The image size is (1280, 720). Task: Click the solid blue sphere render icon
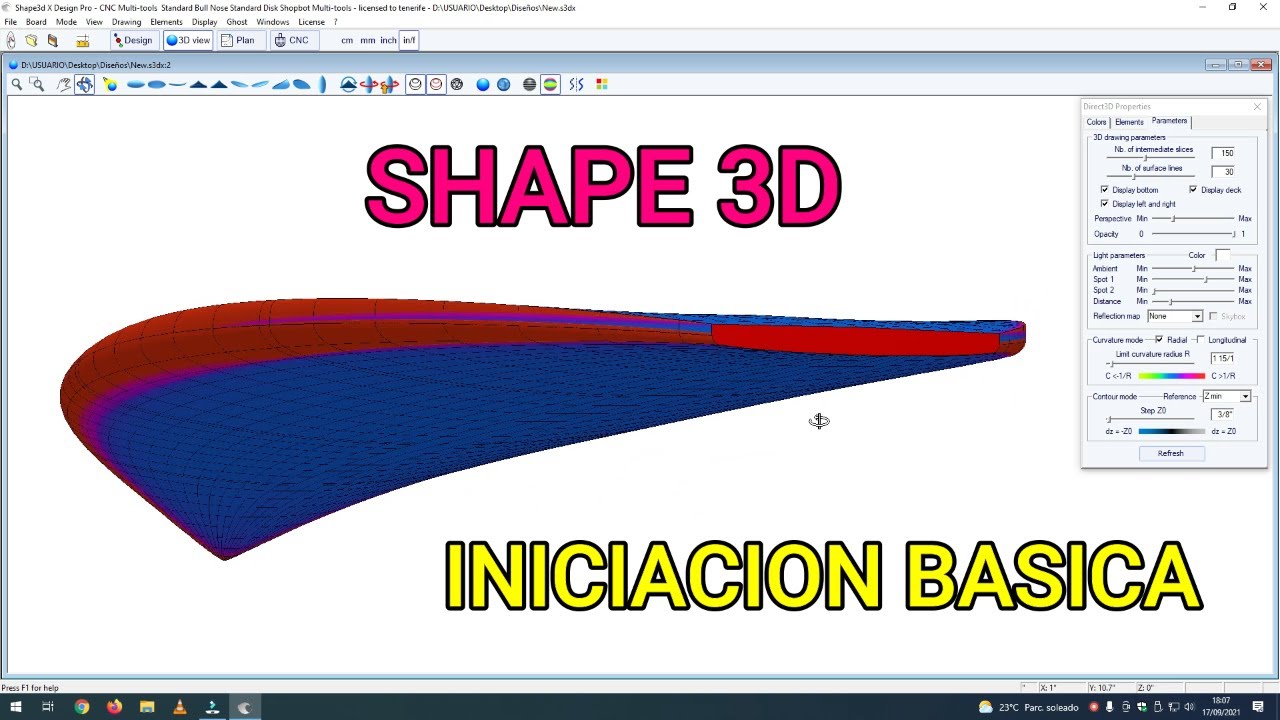(483, 85)
